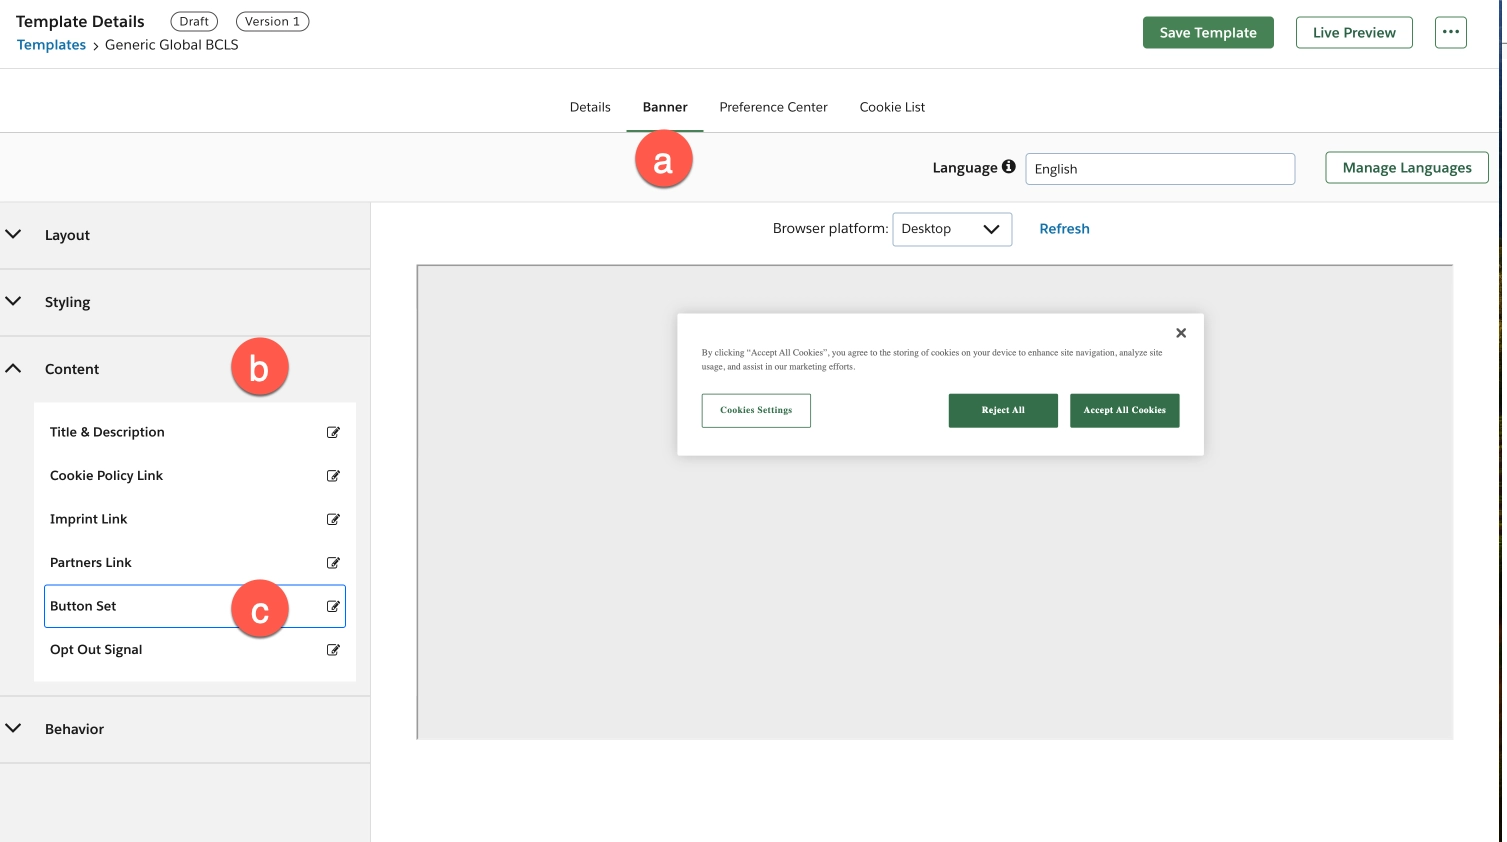Image resolution: width=1507 pixels, height=842 pixels.
Task: Click inside the English language field
Action: pos(1159,168)
